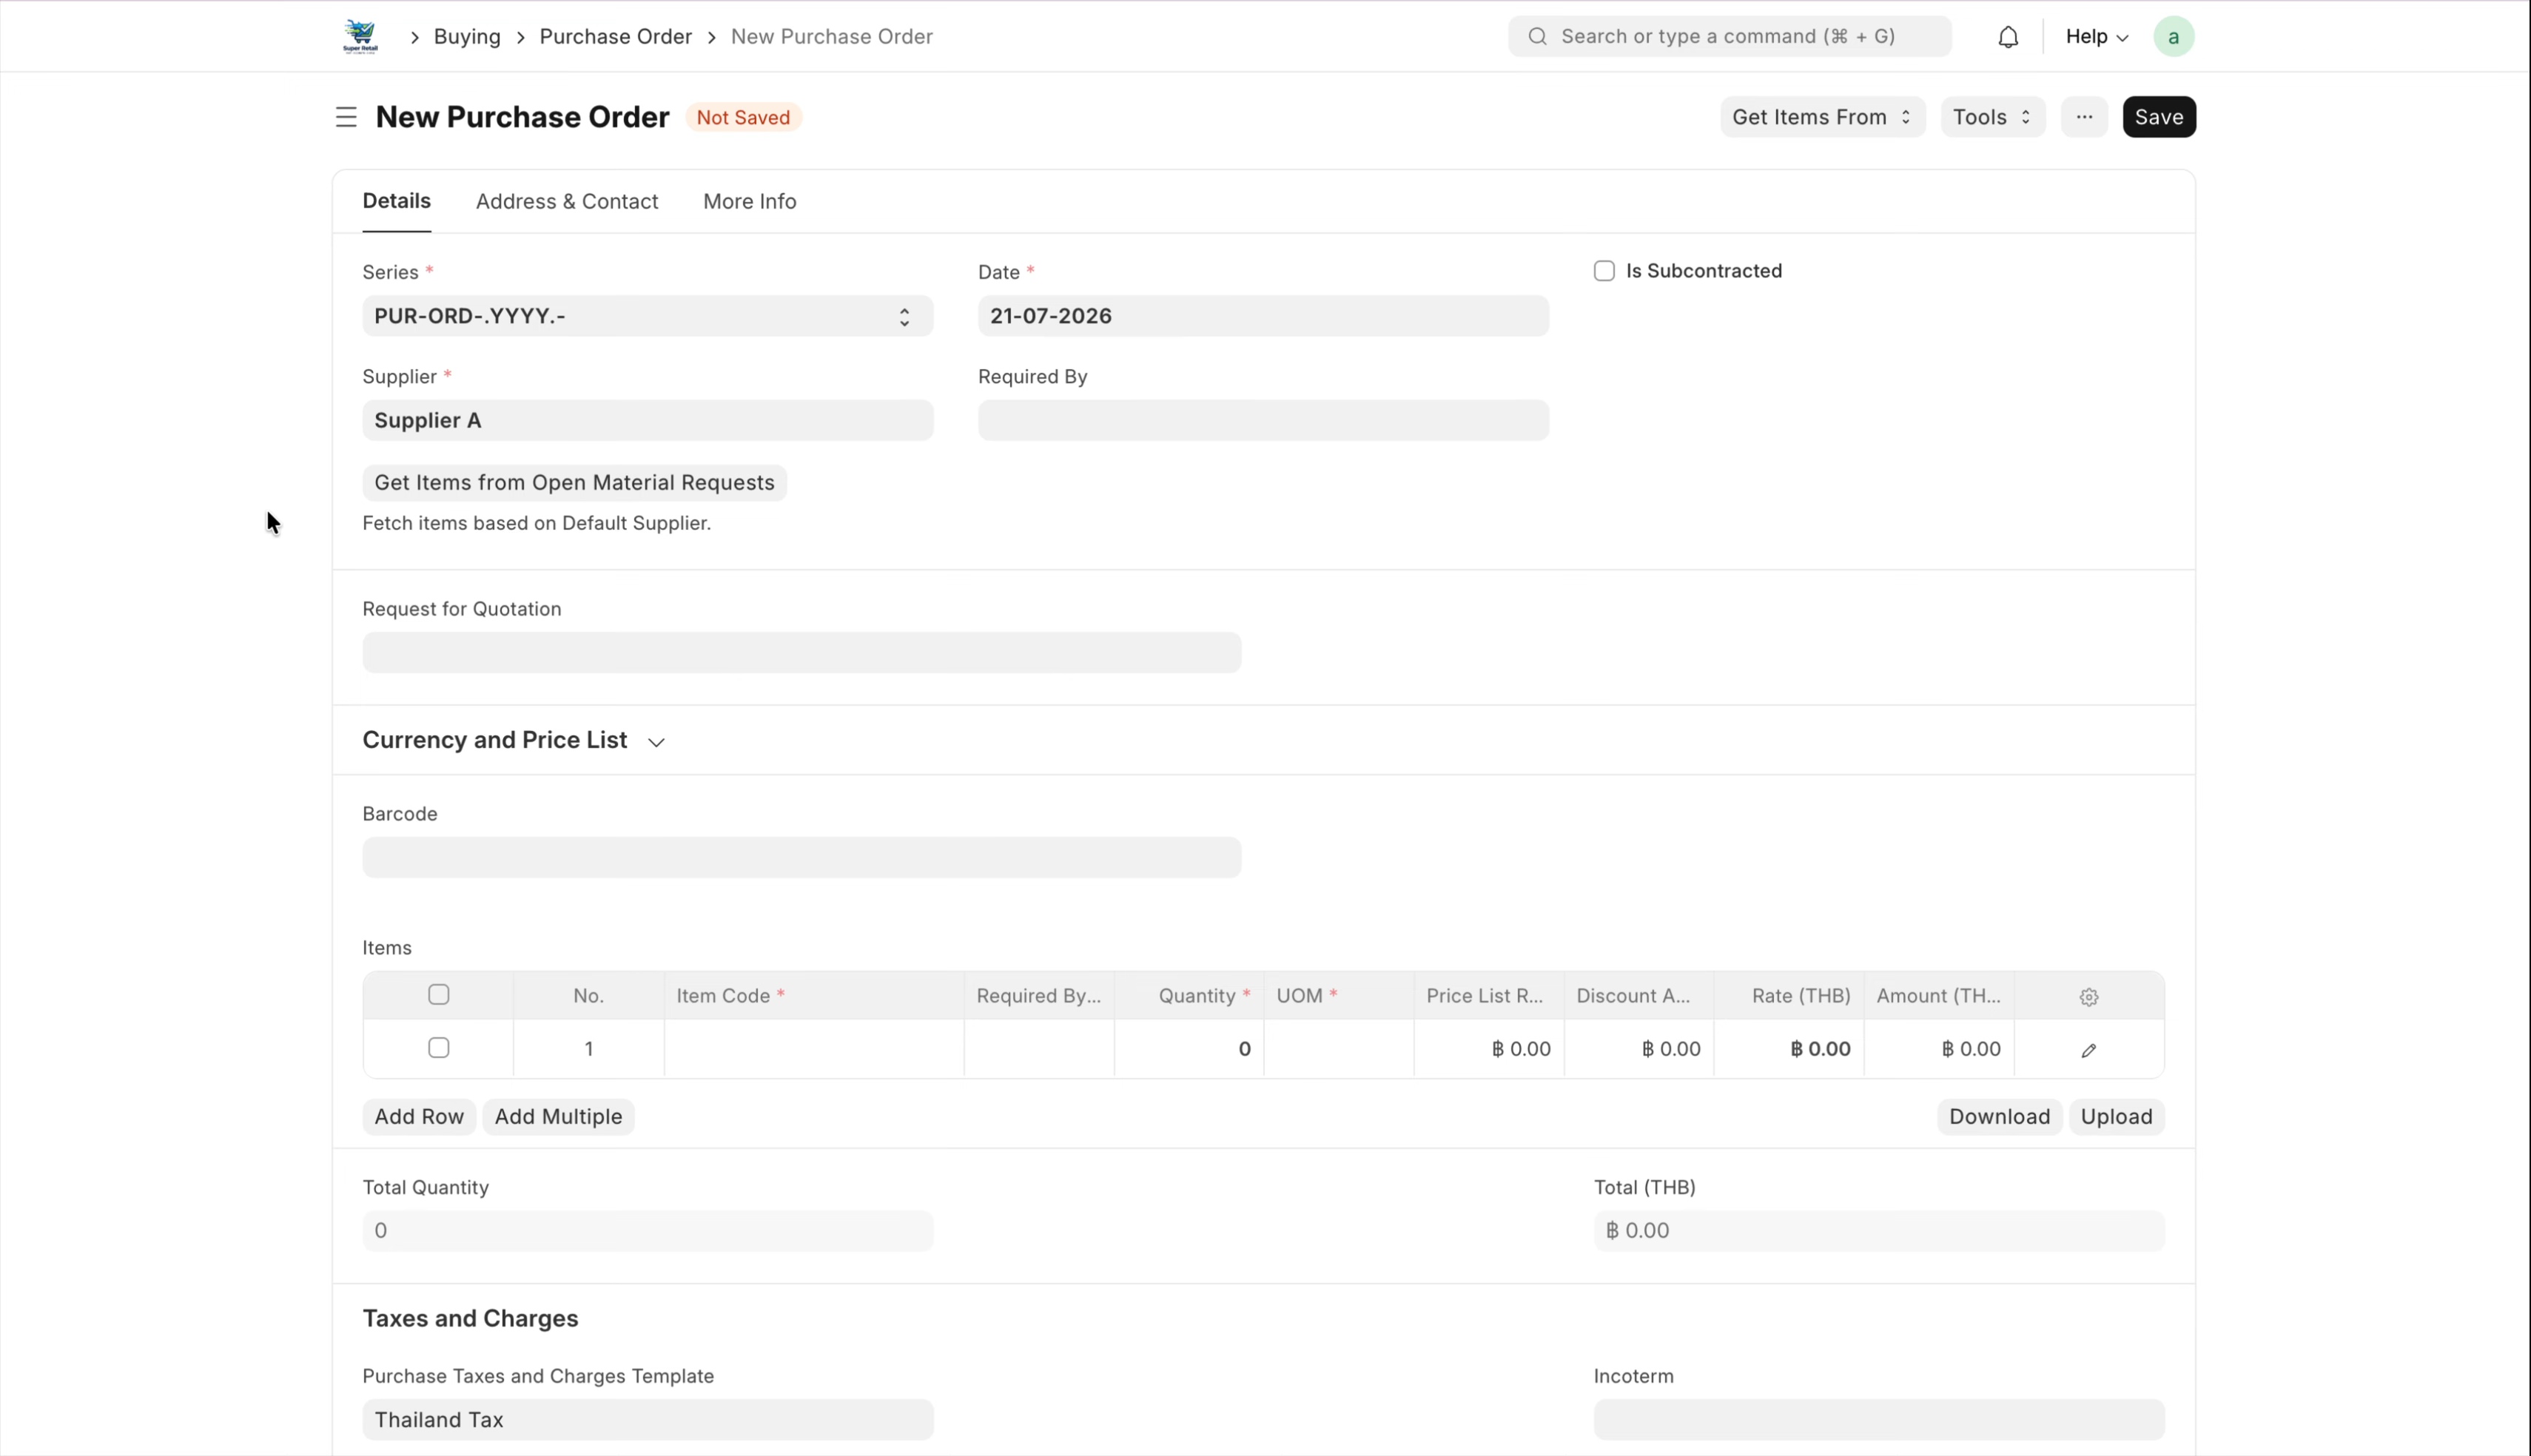Open the three-dots more actions menu
The width and height of the screenshot is (2531, 1456).
[2084, 117]
